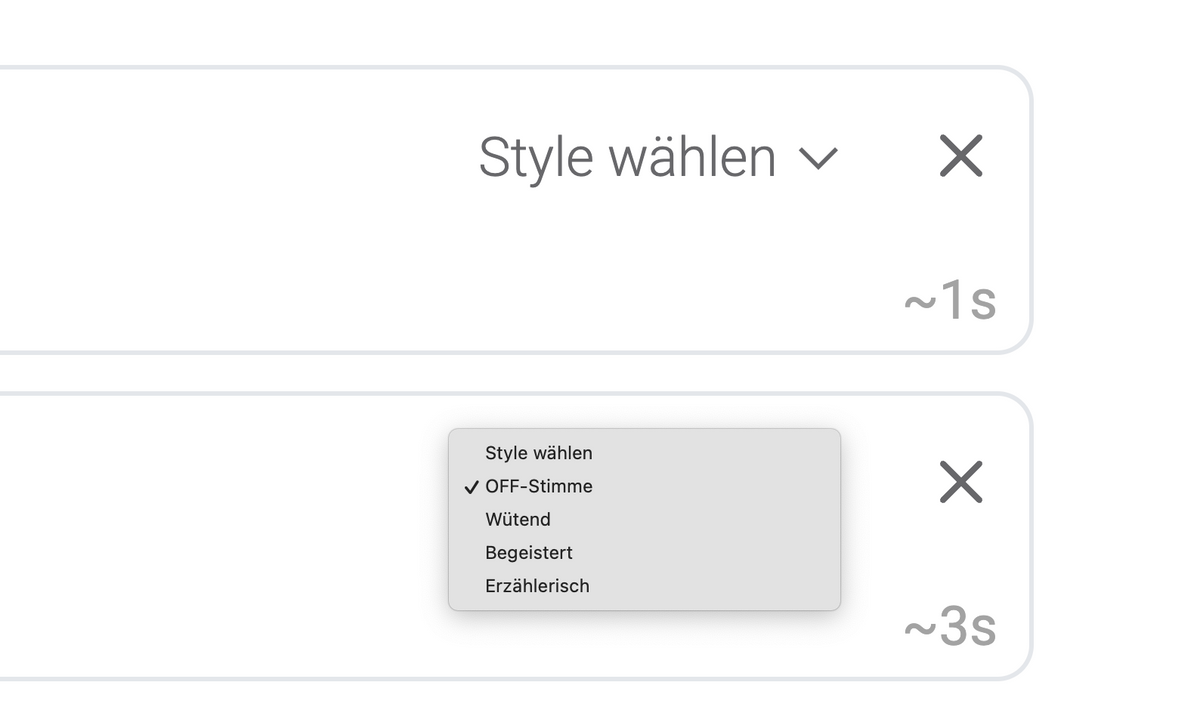This screenshot has width=1200, height=713.
Task: Click the chevron arrow beside Style wählen
Action: [x=818, y=158]
